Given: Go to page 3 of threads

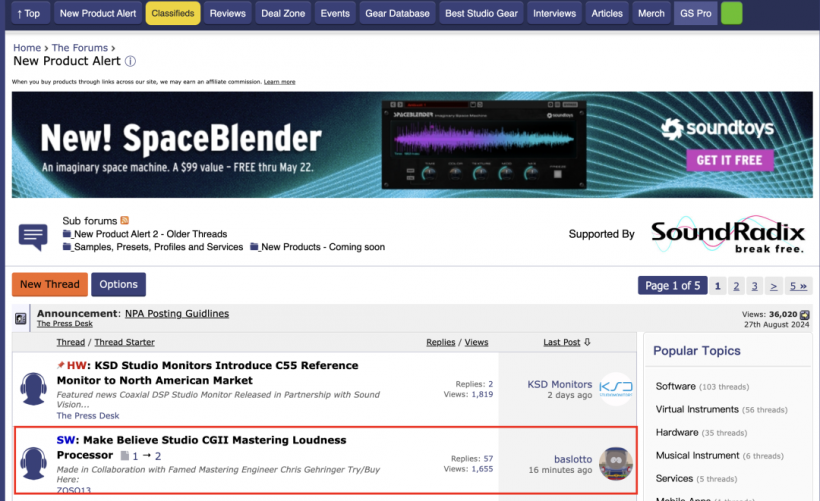Looking at the screenshot, I should (755, 286).
